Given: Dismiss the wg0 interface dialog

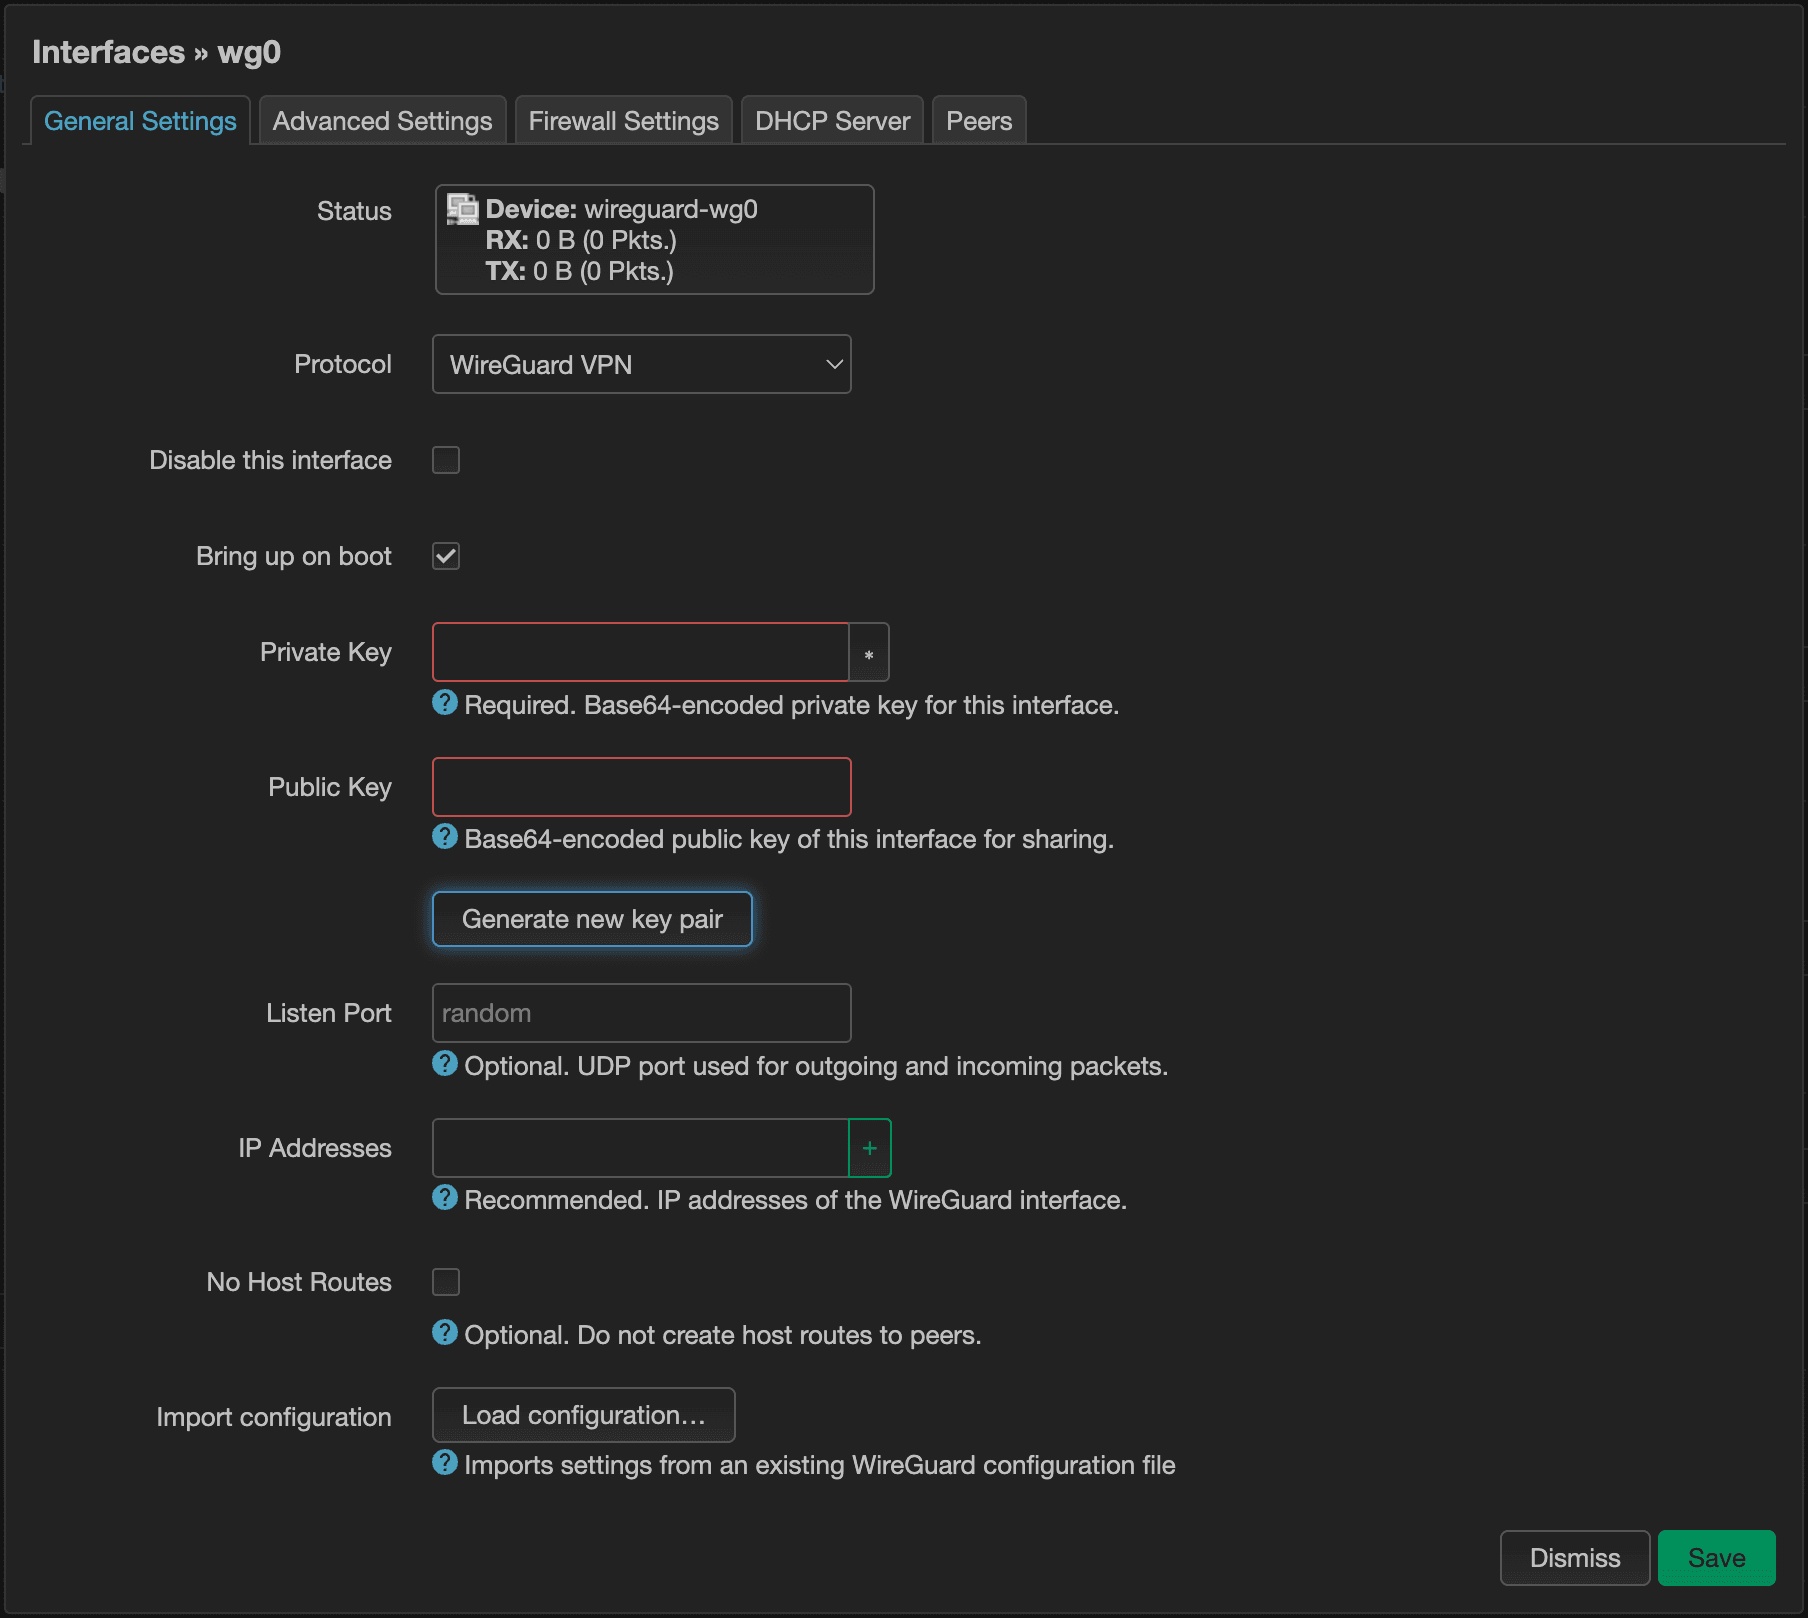Looking at the screenshot, I should pyautogui.click(x=1575, y=1558).
